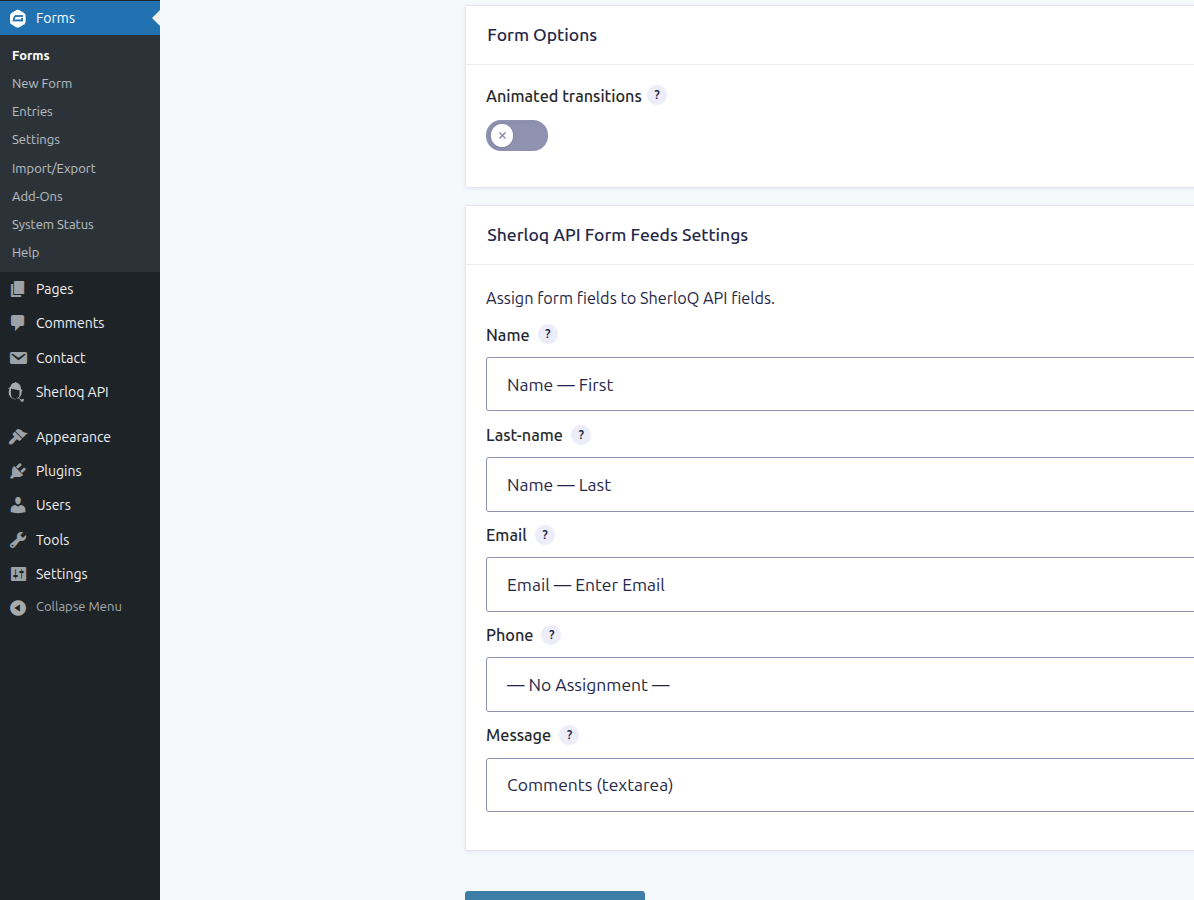Click the Tools wrench icon
This screenshot has height=900, width=1194.
[18, 540]
